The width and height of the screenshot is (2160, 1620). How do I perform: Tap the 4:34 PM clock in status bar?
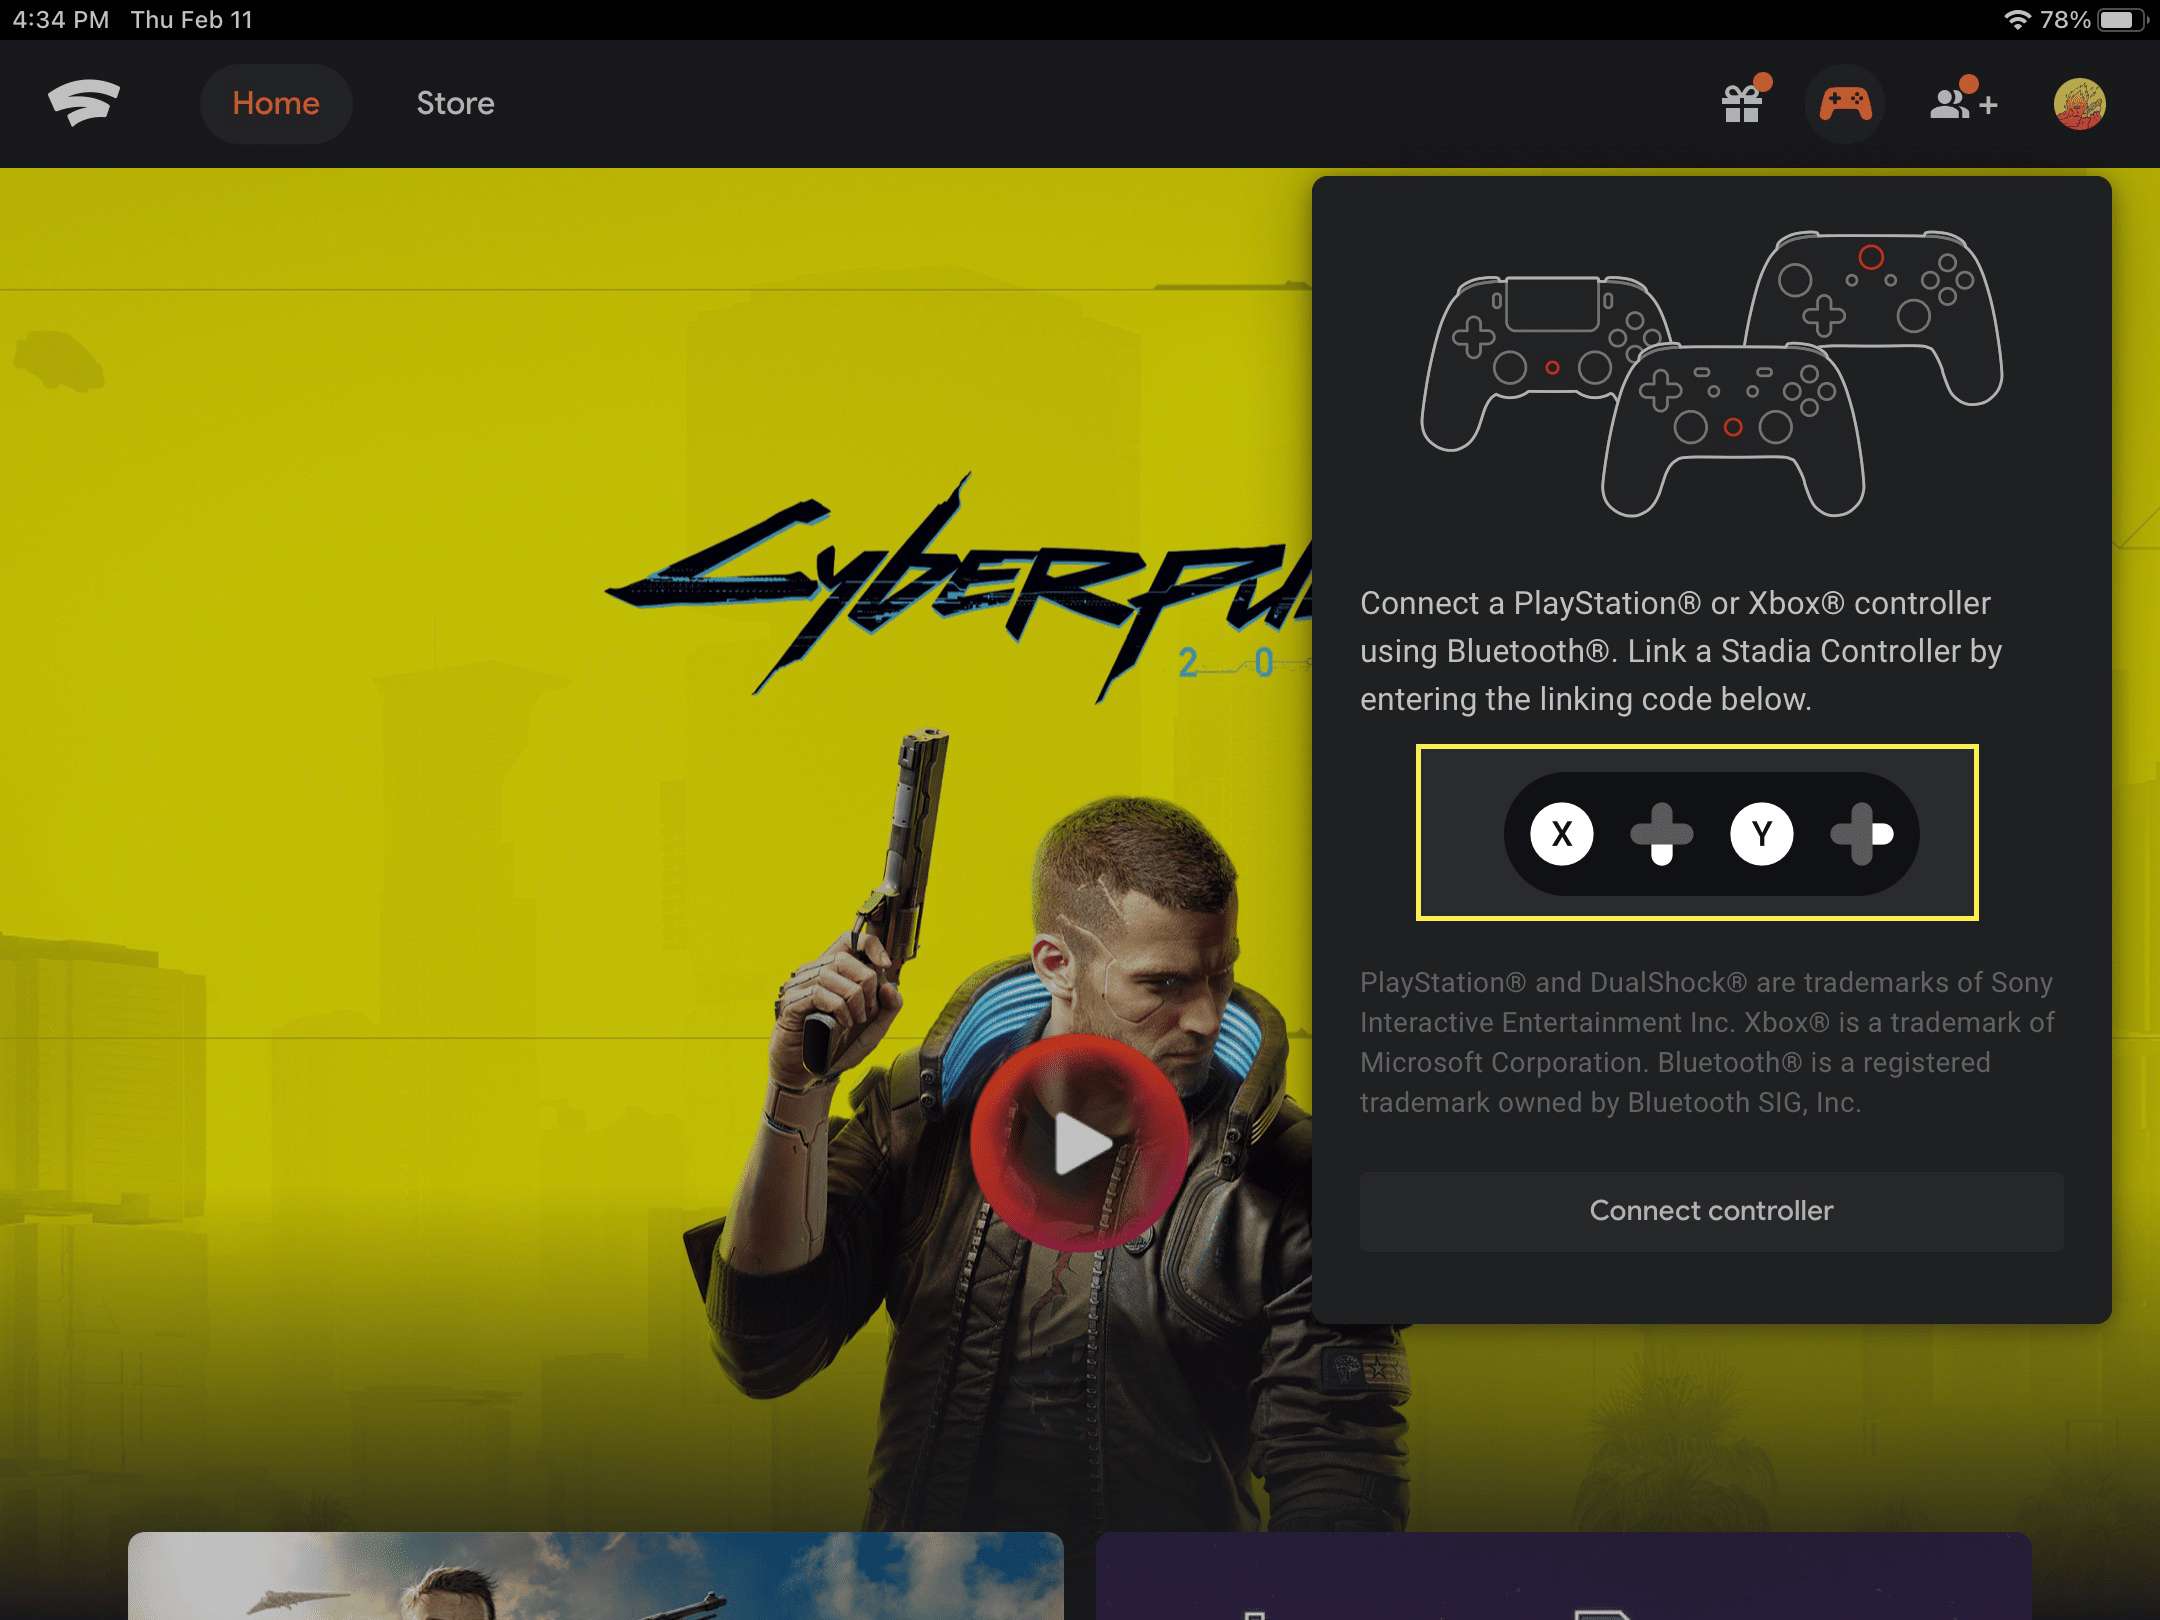(x=60, y=20)
